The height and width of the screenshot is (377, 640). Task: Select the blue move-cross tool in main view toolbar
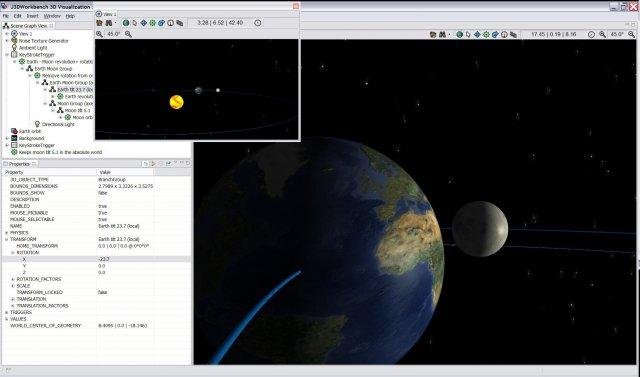[x=477, y=35]
